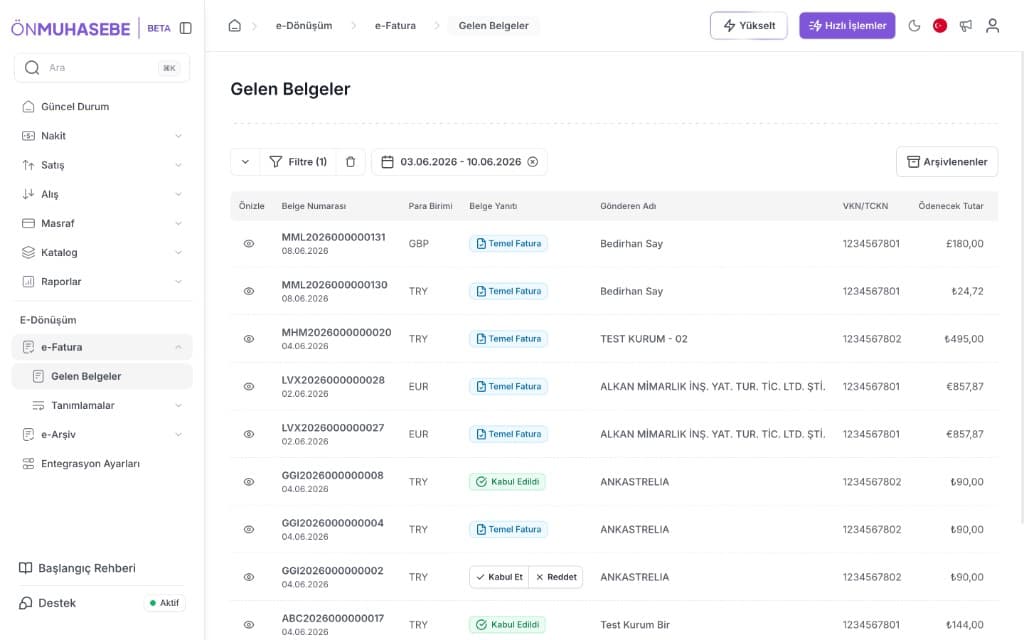Click Temel Fatura badge for GGI2026000000004
Viewport: 1024px width, 640px height.
508,530
